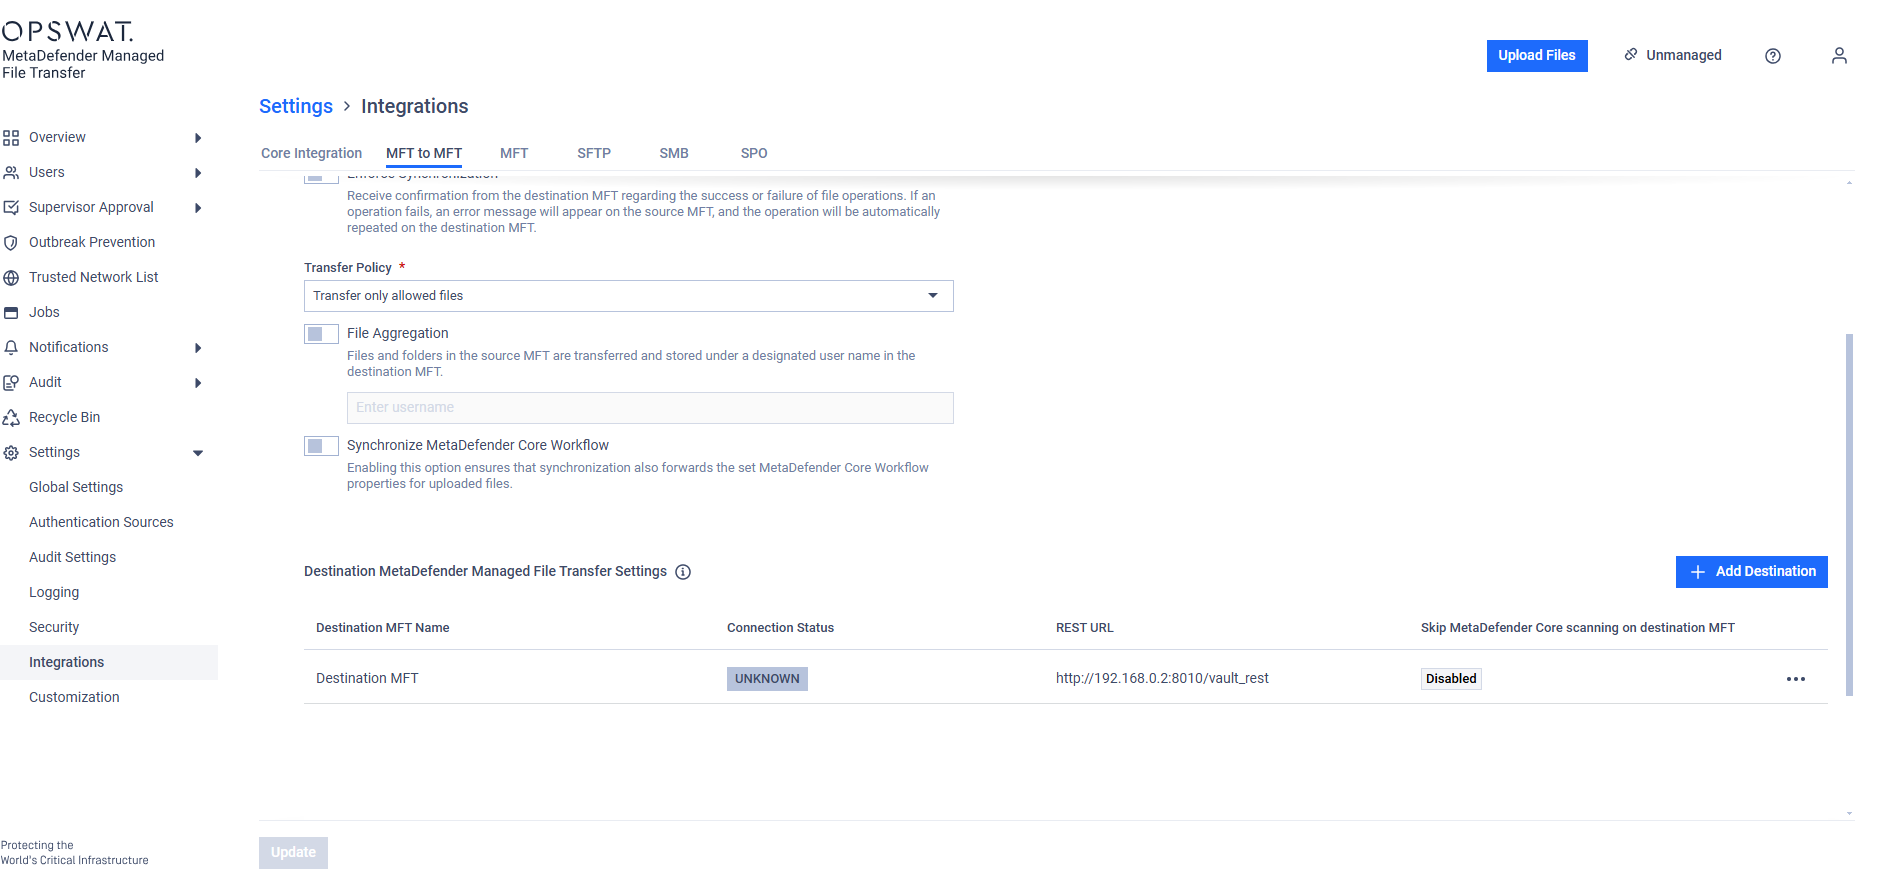Switch to the SFTP tab

point(594,153)
